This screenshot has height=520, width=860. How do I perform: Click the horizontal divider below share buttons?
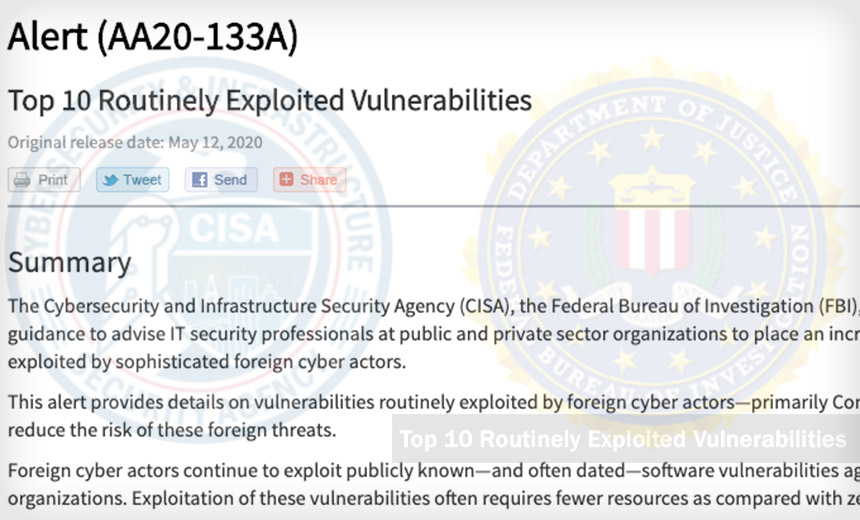point(430,207)
